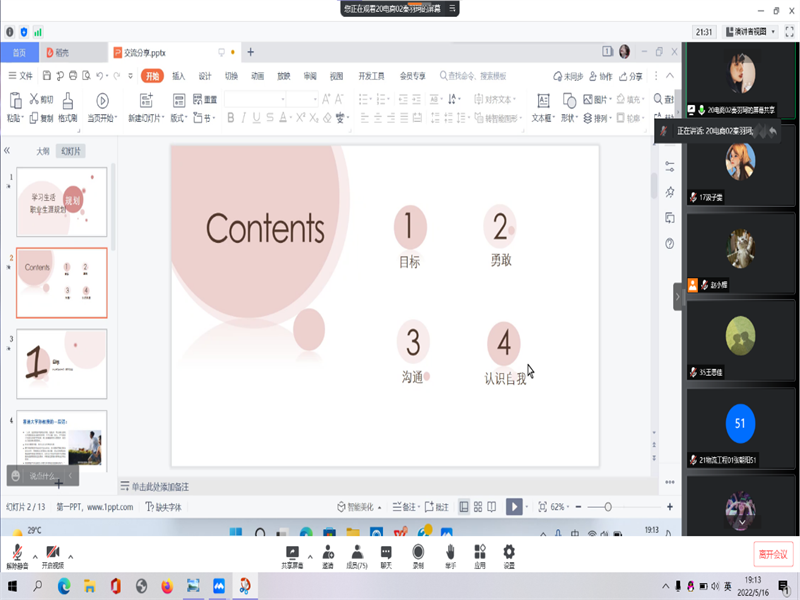Open the font name combo box
The image size is (800, 600).
[257, 99]
